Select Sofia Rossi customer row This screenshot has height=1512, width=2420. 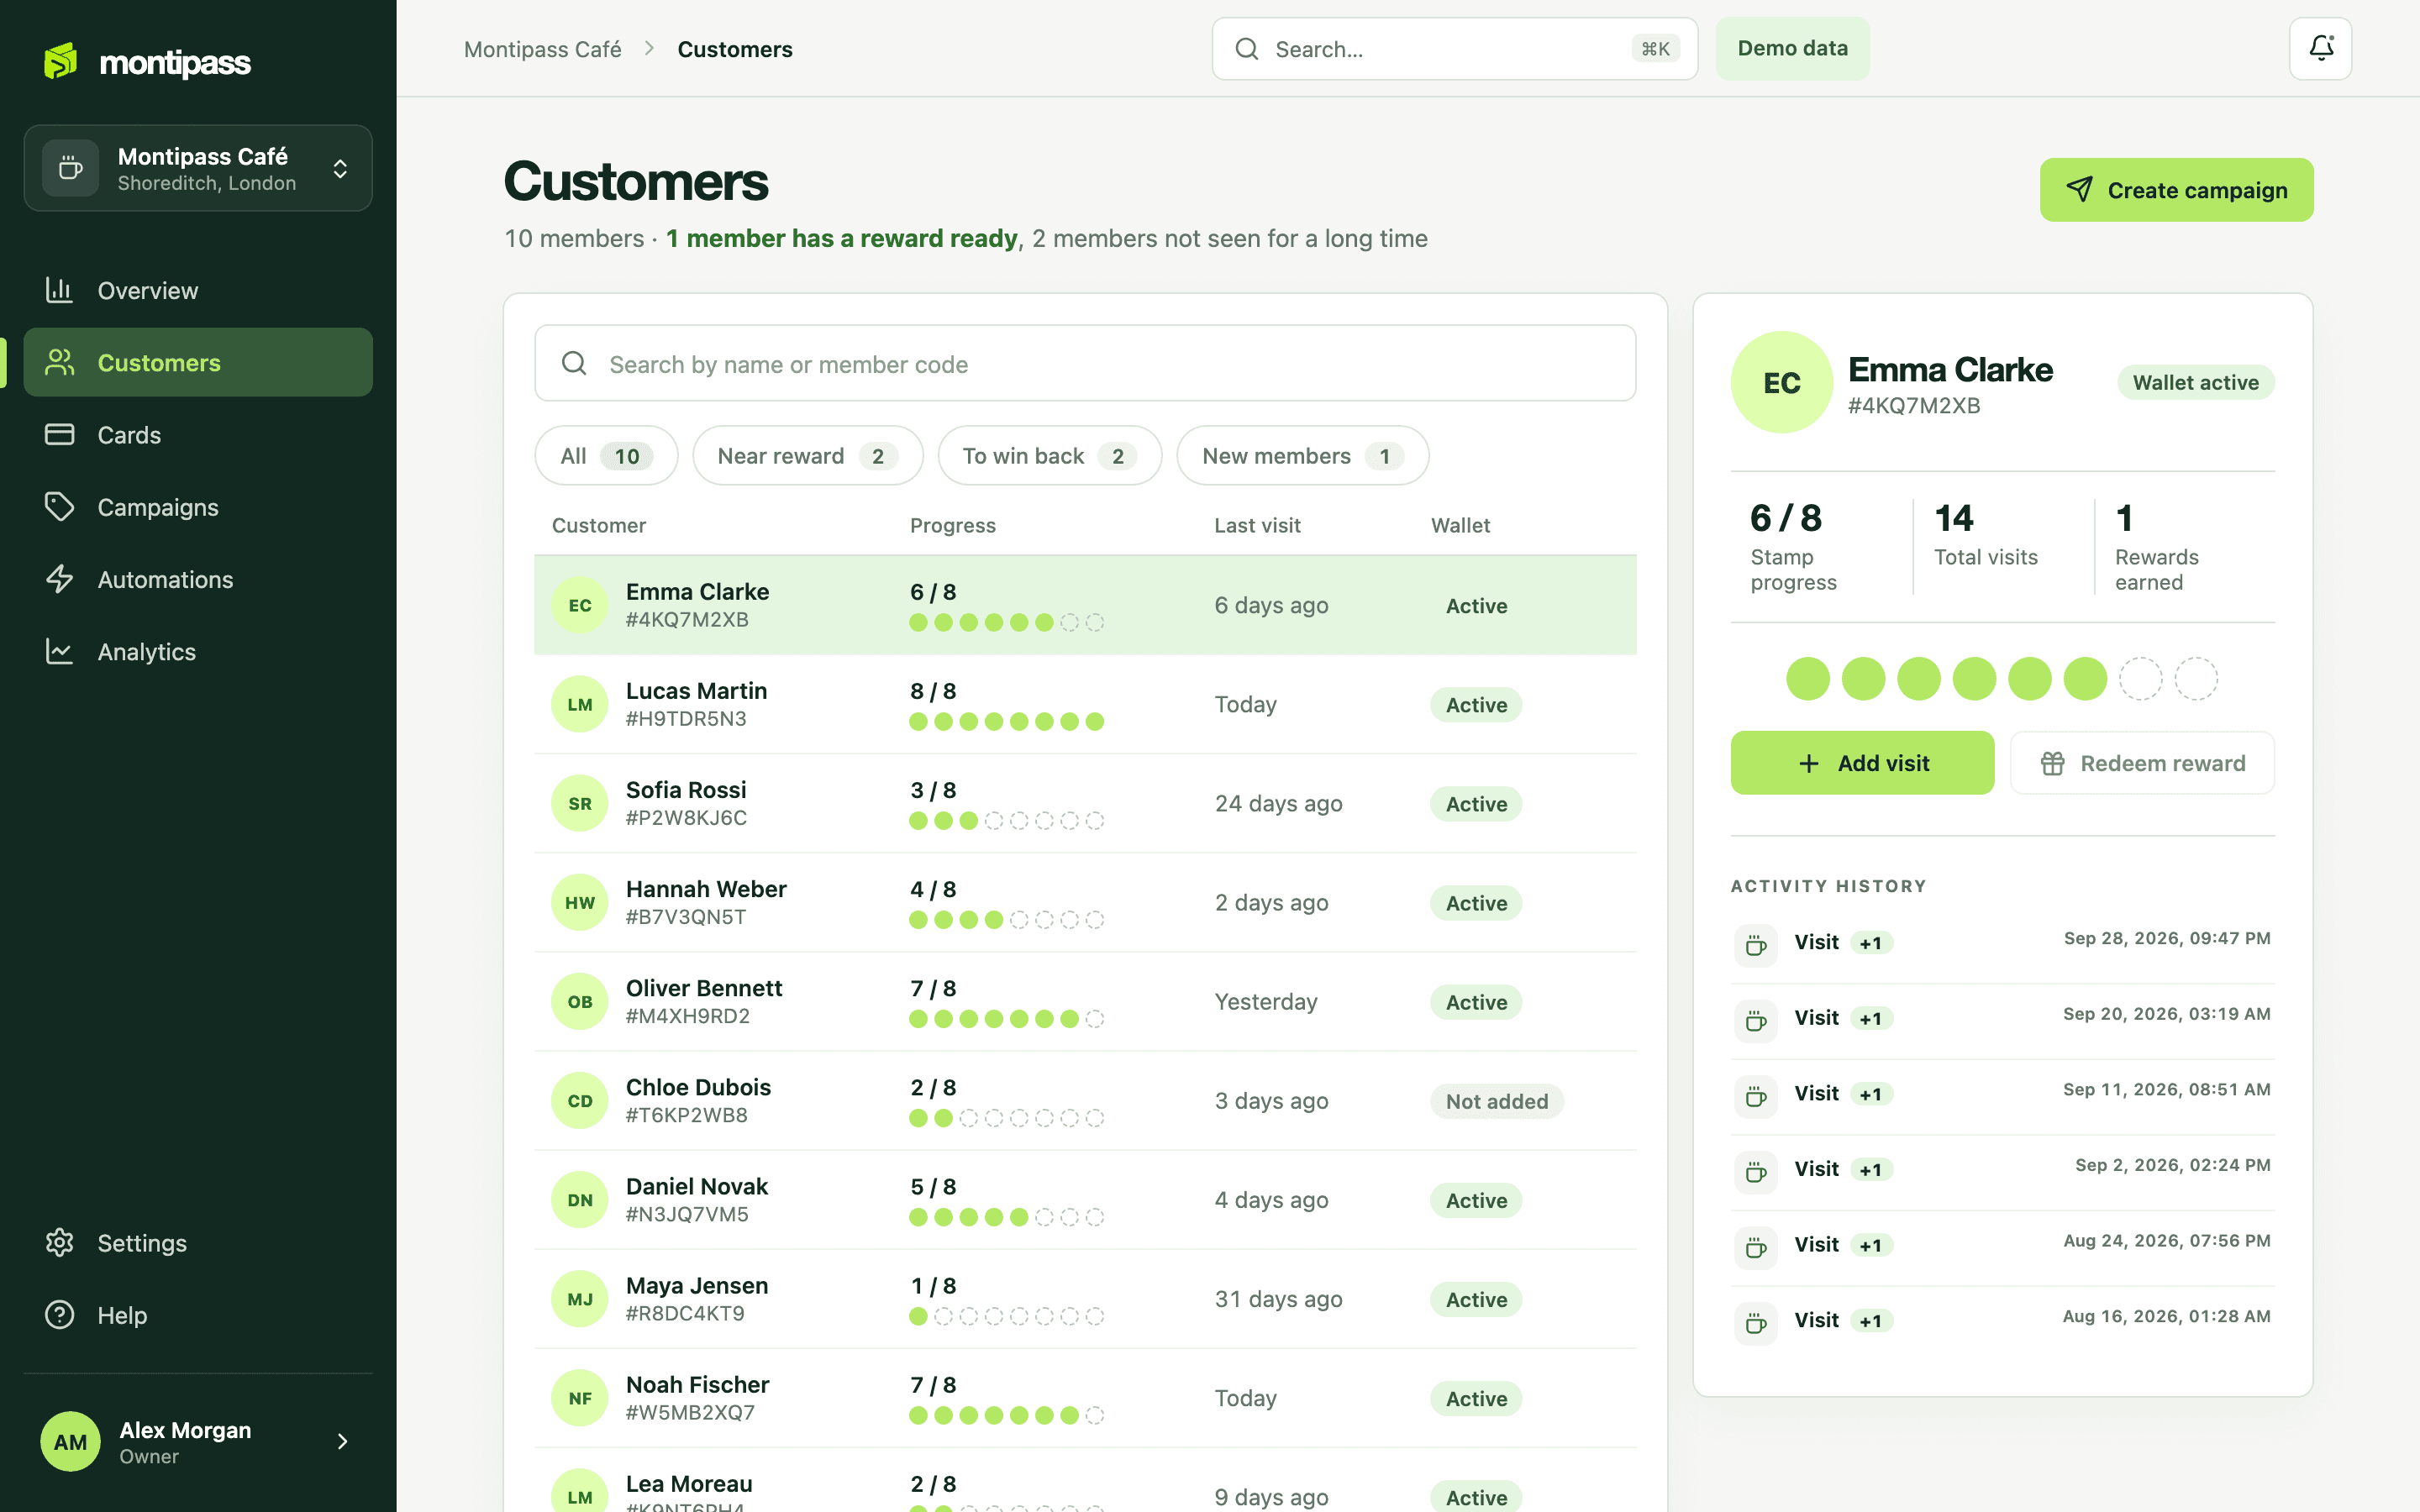click(1085, 803)
